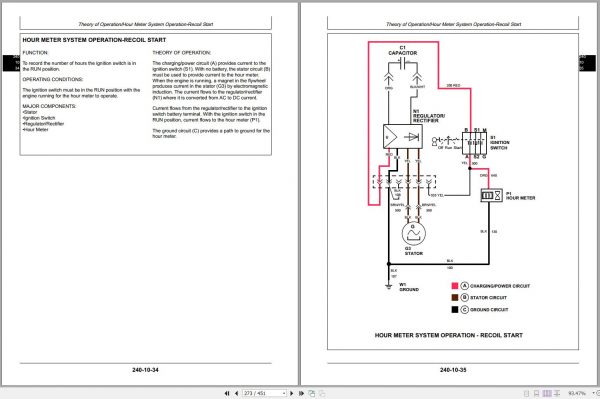Viewport: 600px width, 399px height.
Task: Select single page layout icon
Action: [527, 393]
